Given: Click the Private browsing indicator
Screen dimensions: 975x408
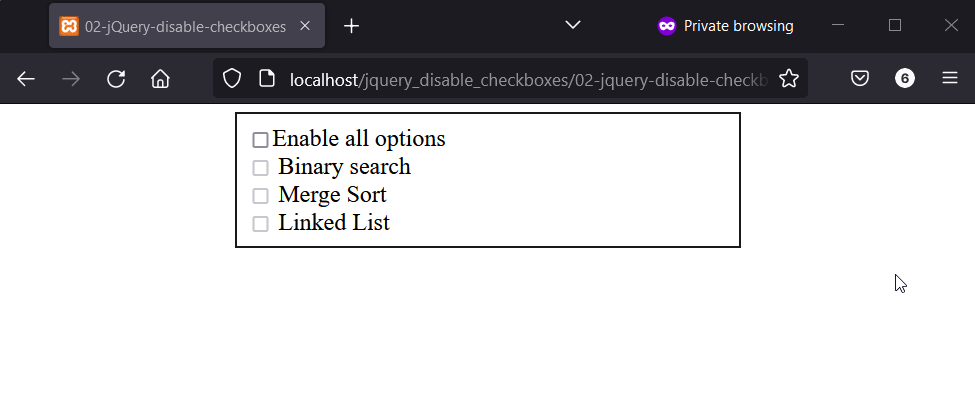Looking at the screenshot, I should 726,26.
